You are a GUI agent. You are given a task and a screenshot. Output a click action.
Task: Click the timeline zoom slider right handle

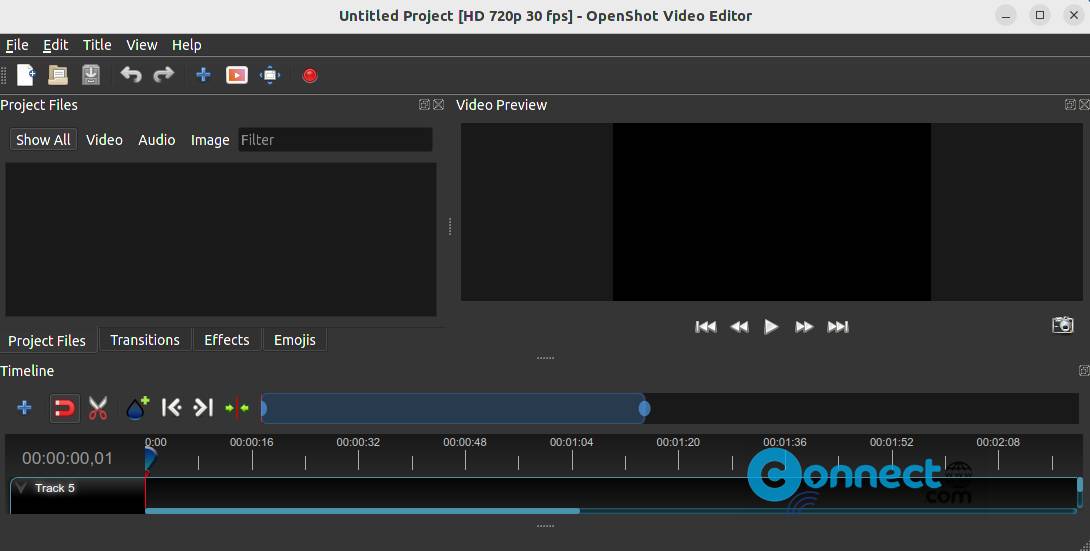pos(645,408)
